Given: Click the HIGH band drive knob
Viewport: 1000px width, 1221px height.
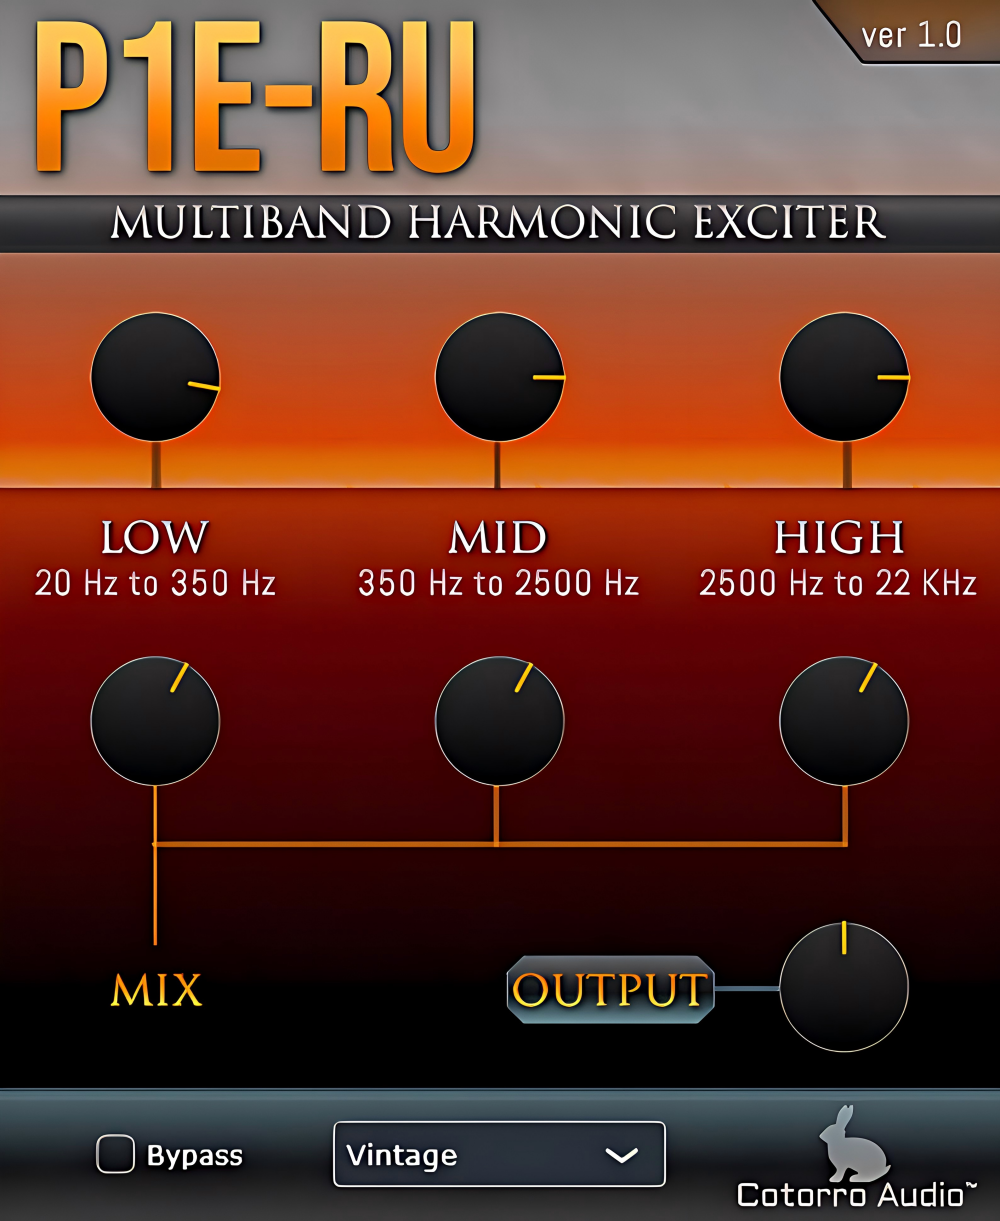Looking at the screenshot, I should (844, 377).
